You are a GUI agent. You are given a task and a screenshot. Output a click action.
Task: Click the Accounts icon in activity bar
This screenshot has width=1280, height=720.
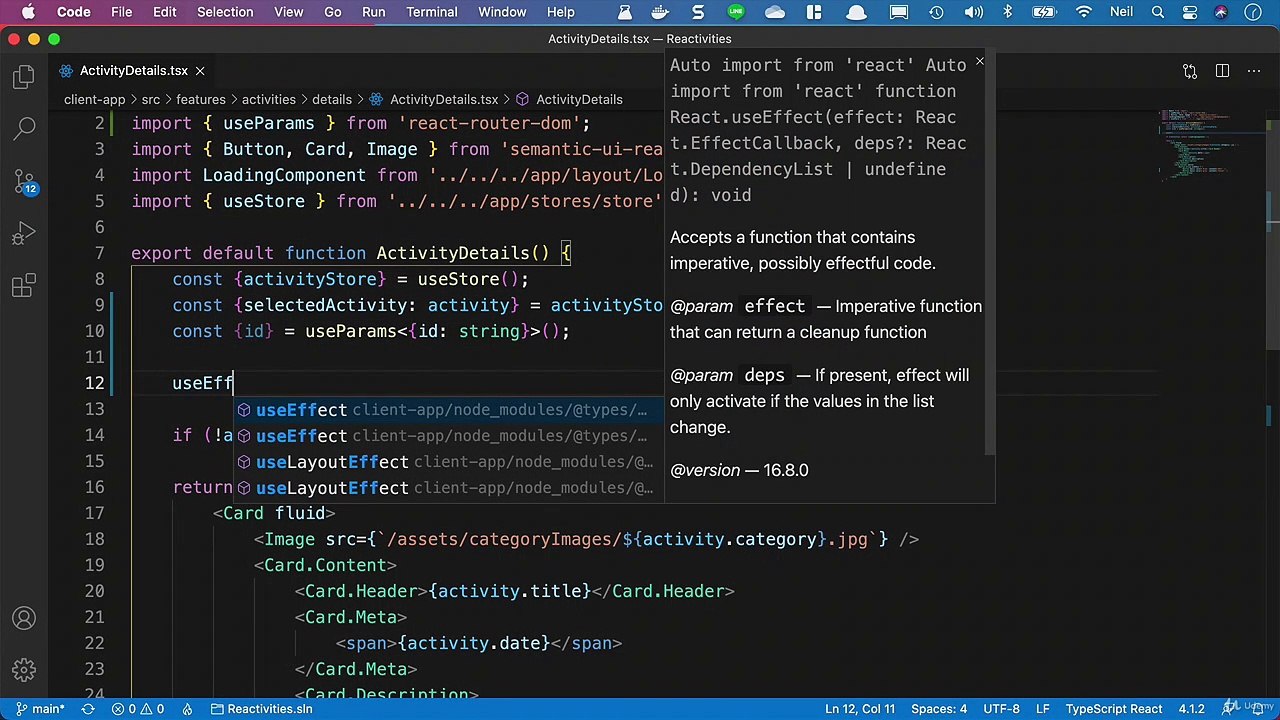tap(24, 618)
